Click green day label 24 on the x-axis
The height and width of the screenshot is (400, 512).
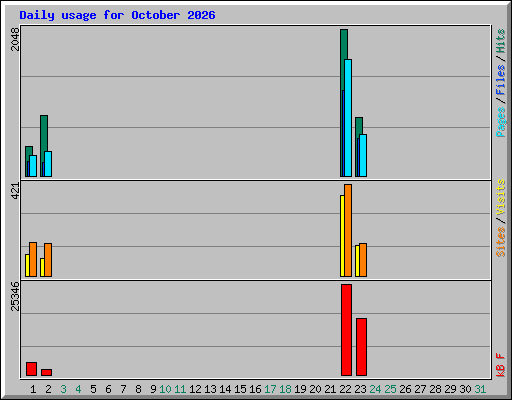tap(375, 389)
